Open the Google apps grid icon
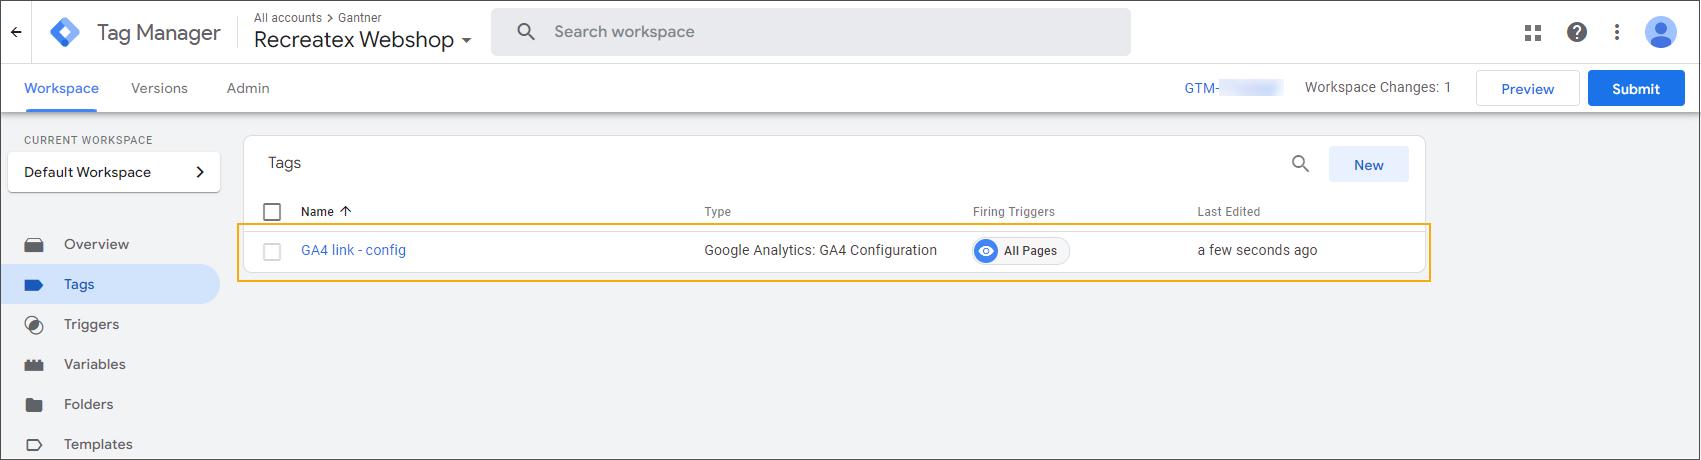The height and width of the screenshot is (460, 1701). [x=1532, y=32]
